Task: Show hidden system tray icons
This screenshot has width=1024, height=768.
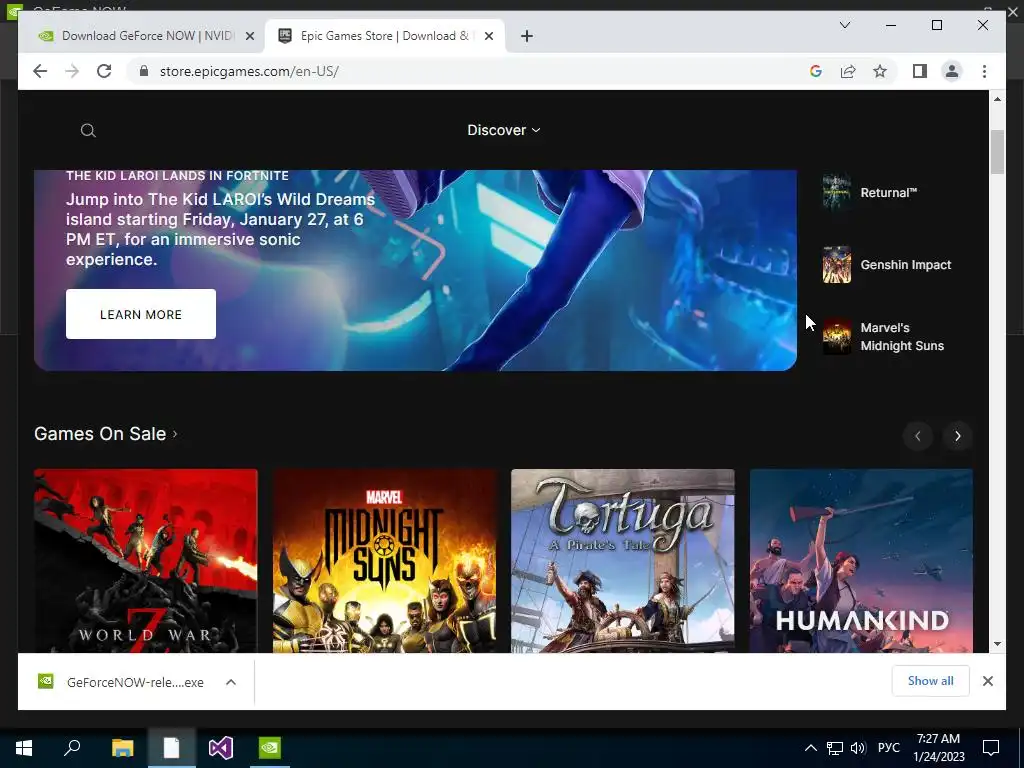Action: click(x=810, y=748)
